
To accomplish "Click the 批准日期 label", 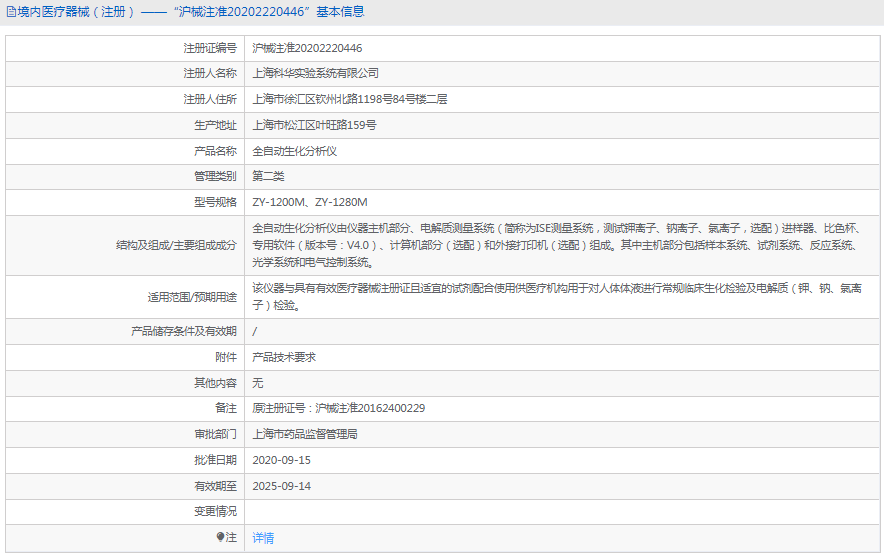I will coord(215,460).
